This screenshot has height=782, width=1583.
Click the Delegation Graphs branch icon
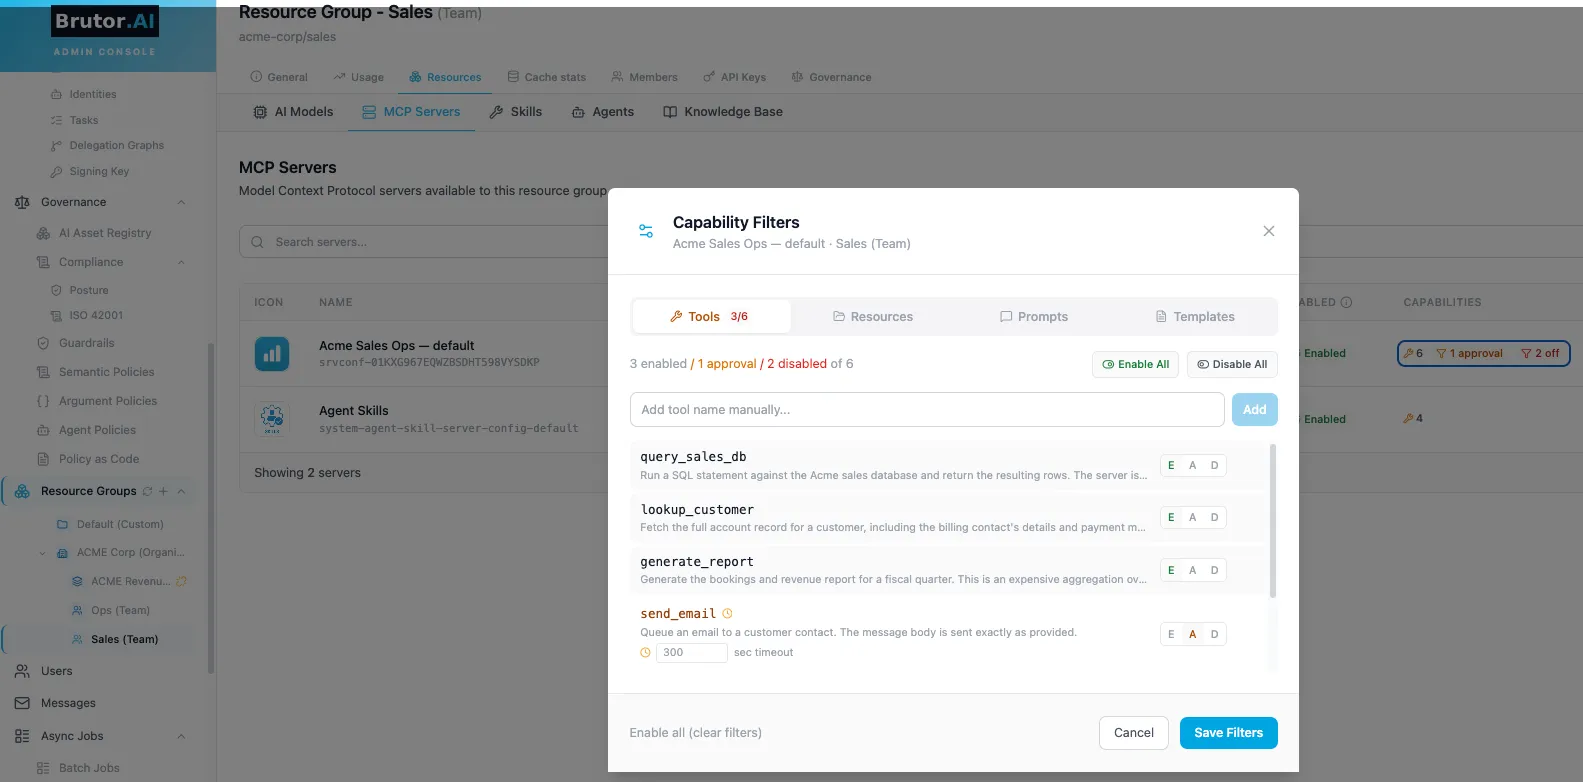tap(56, 145)
